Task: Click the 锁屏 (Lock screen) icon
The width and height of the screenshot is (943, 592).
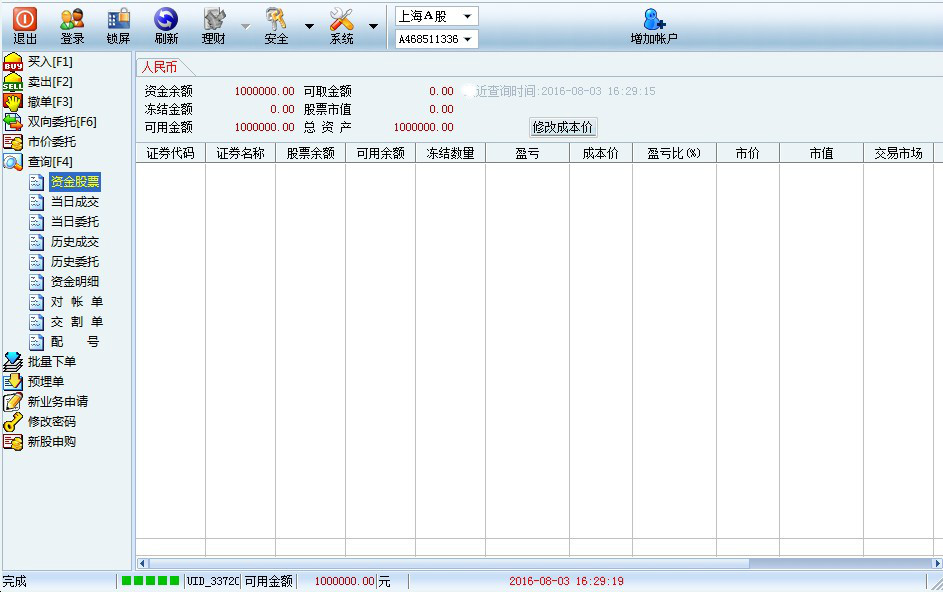Action: (x=118, y=19)
